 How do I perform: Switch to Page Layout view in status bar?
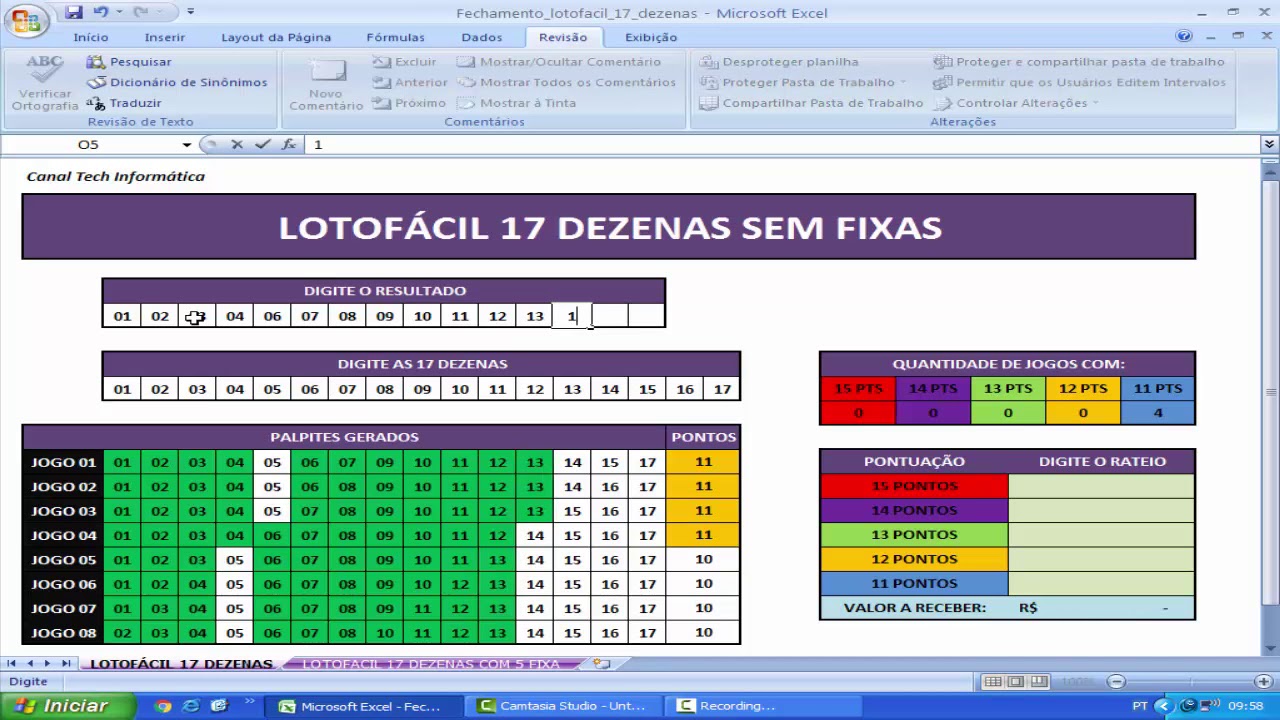pyautogui.click(x=1015, y=682)
